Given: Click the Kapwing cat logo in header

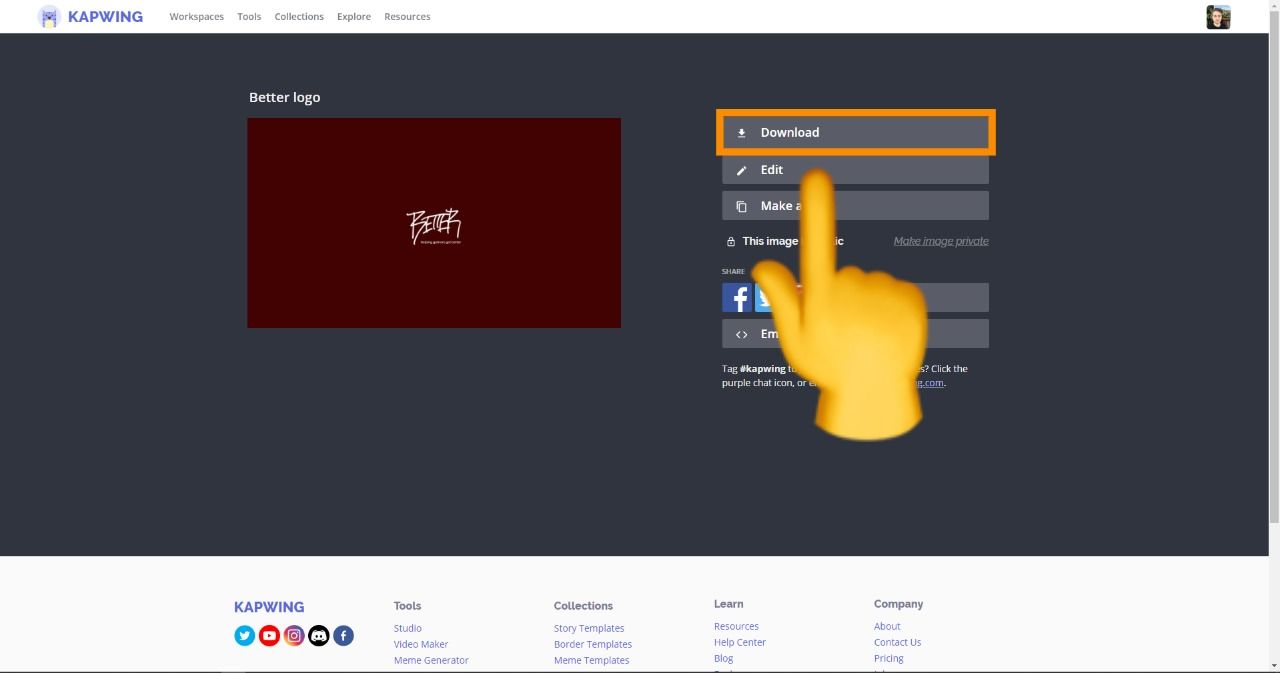Looking at the screenshot, I should (49, 17).
